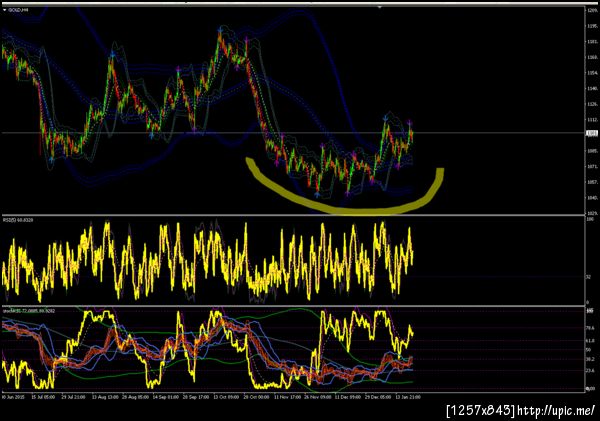Pick the 29 Dec 05:00 time axis label
Screen dimensions: 600x421
click(378, 397)
